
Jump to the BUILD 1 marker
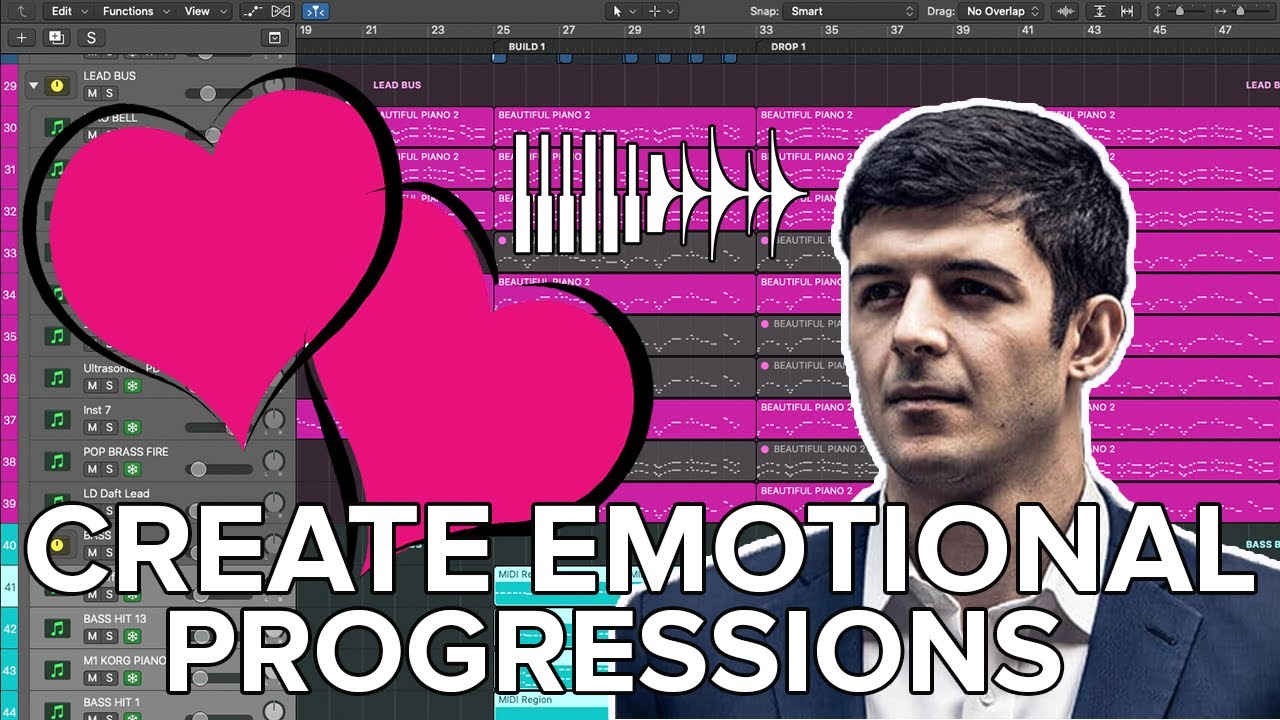pos(526,47)
